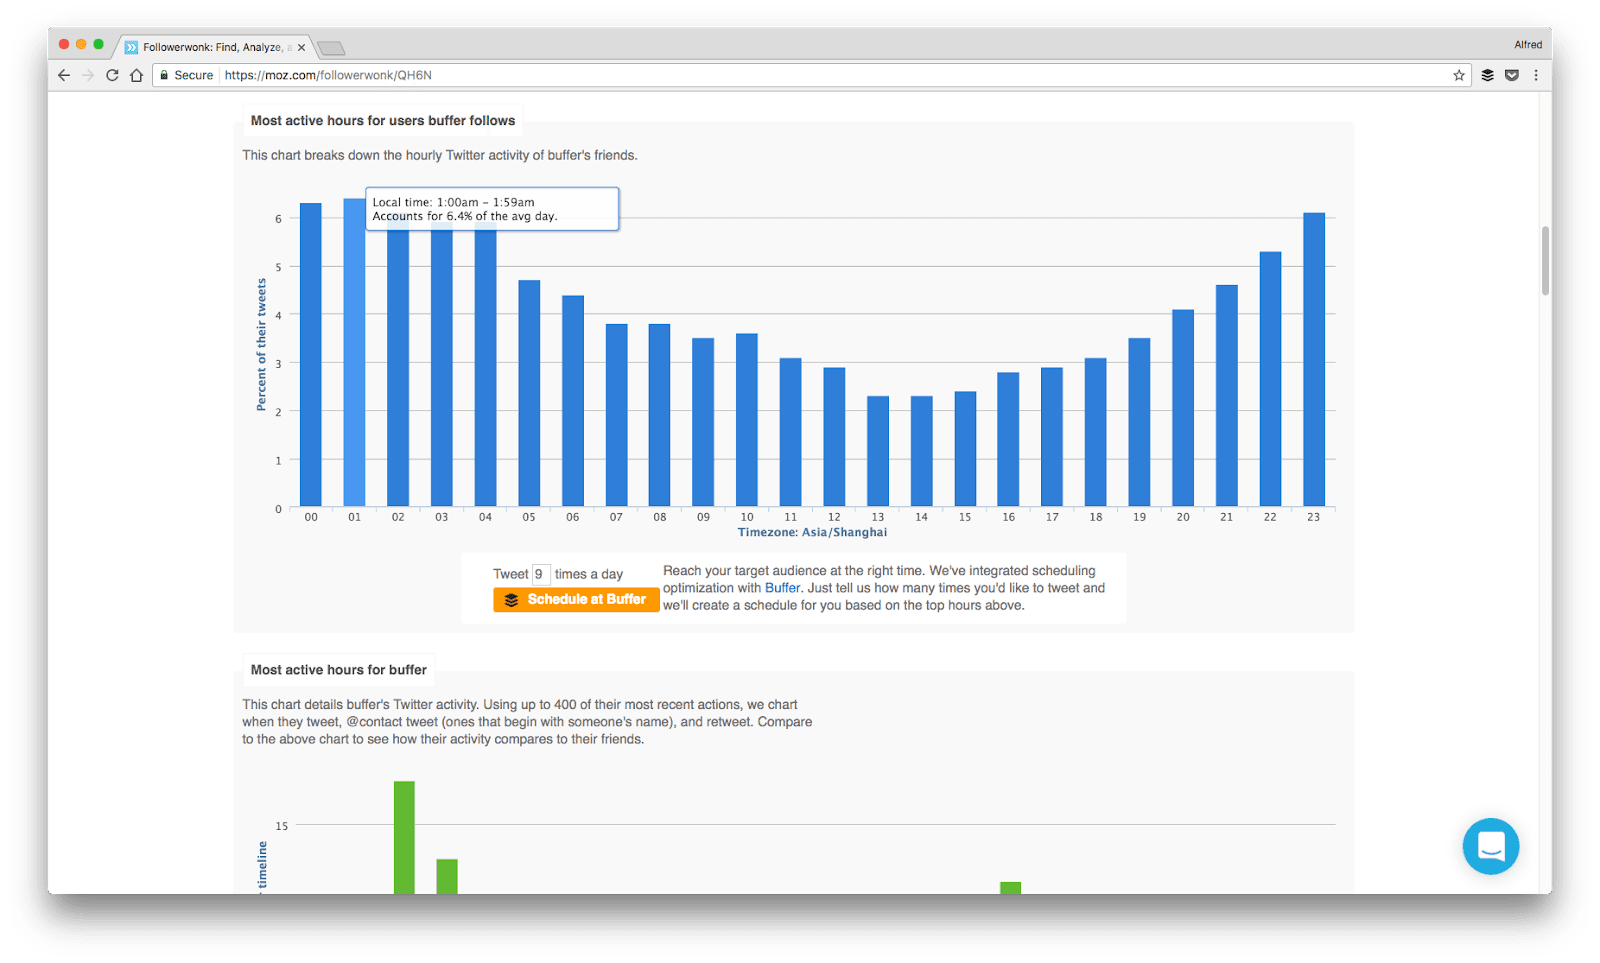Click the bar for hour 09
The image size is (1600, 963).
coord(703,422)
